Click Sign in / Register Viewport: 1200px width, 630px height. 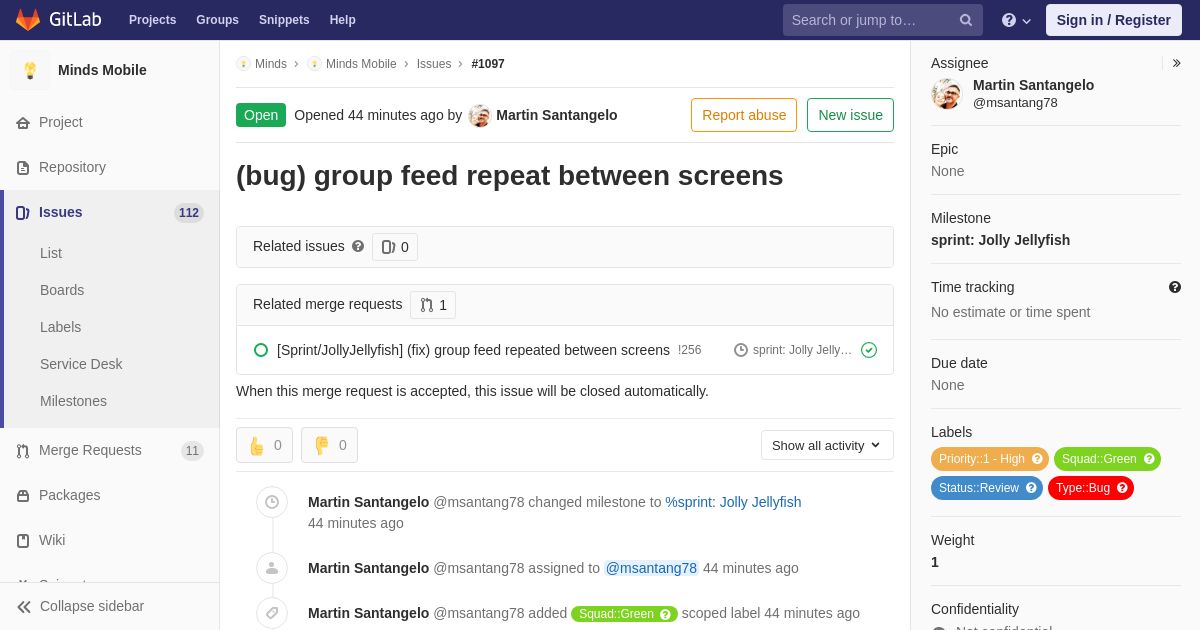click(x=1113, y=20)
